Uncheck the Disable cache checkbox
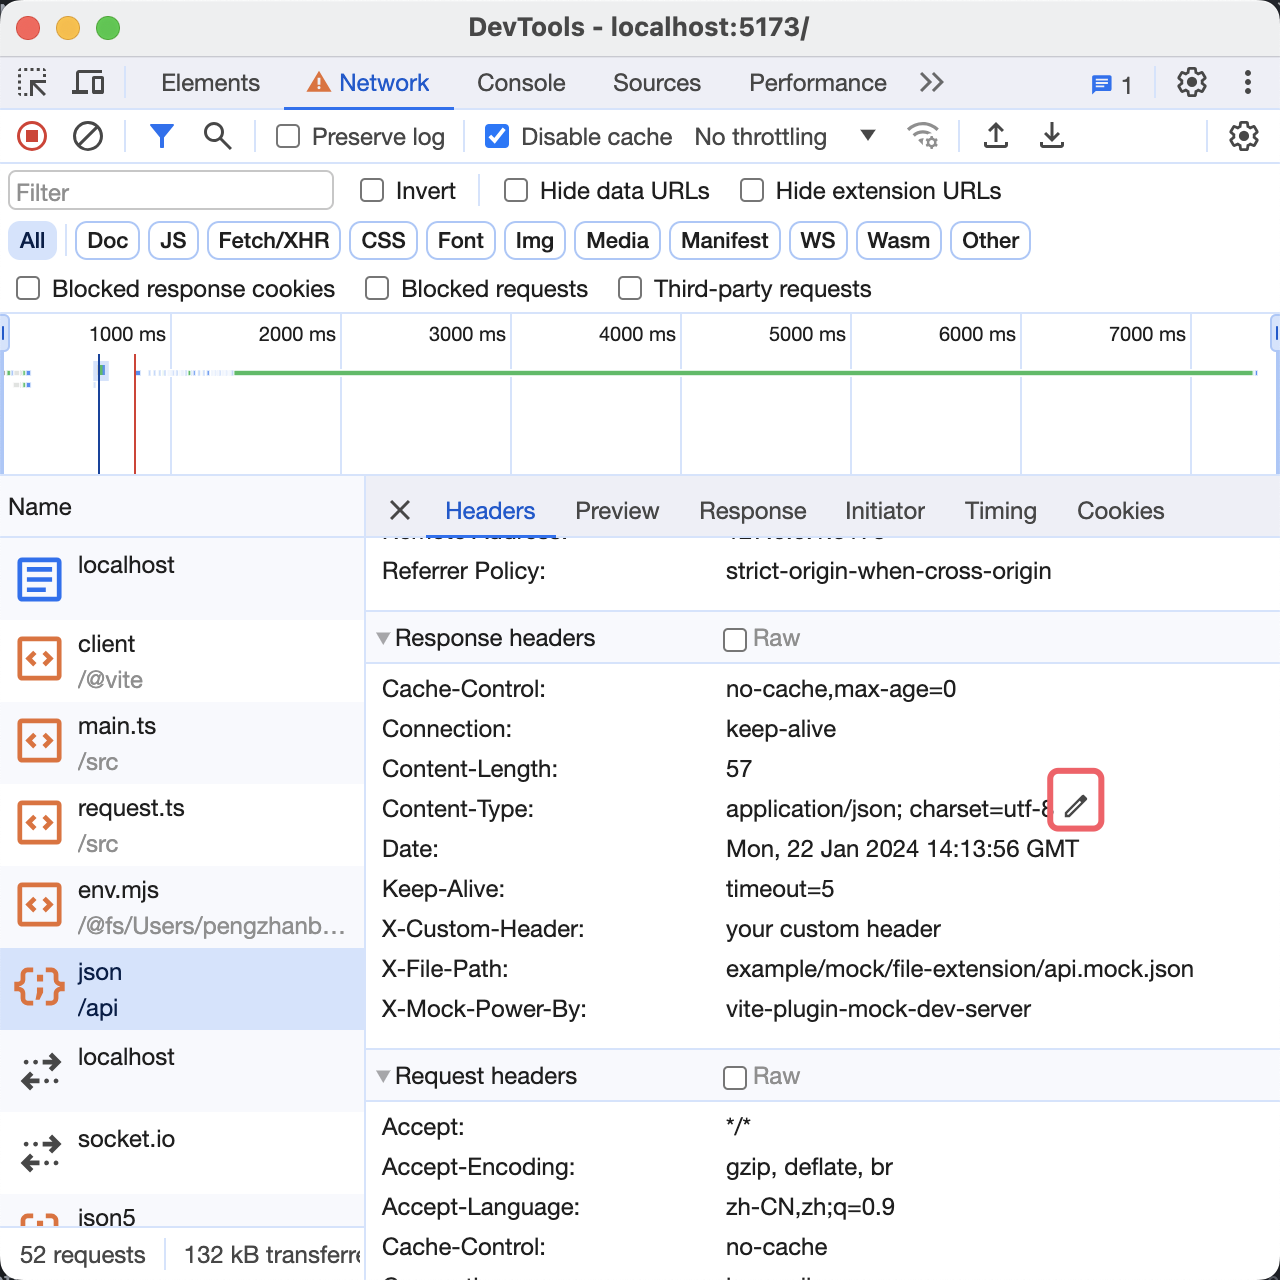 click(x=497, y=136)
